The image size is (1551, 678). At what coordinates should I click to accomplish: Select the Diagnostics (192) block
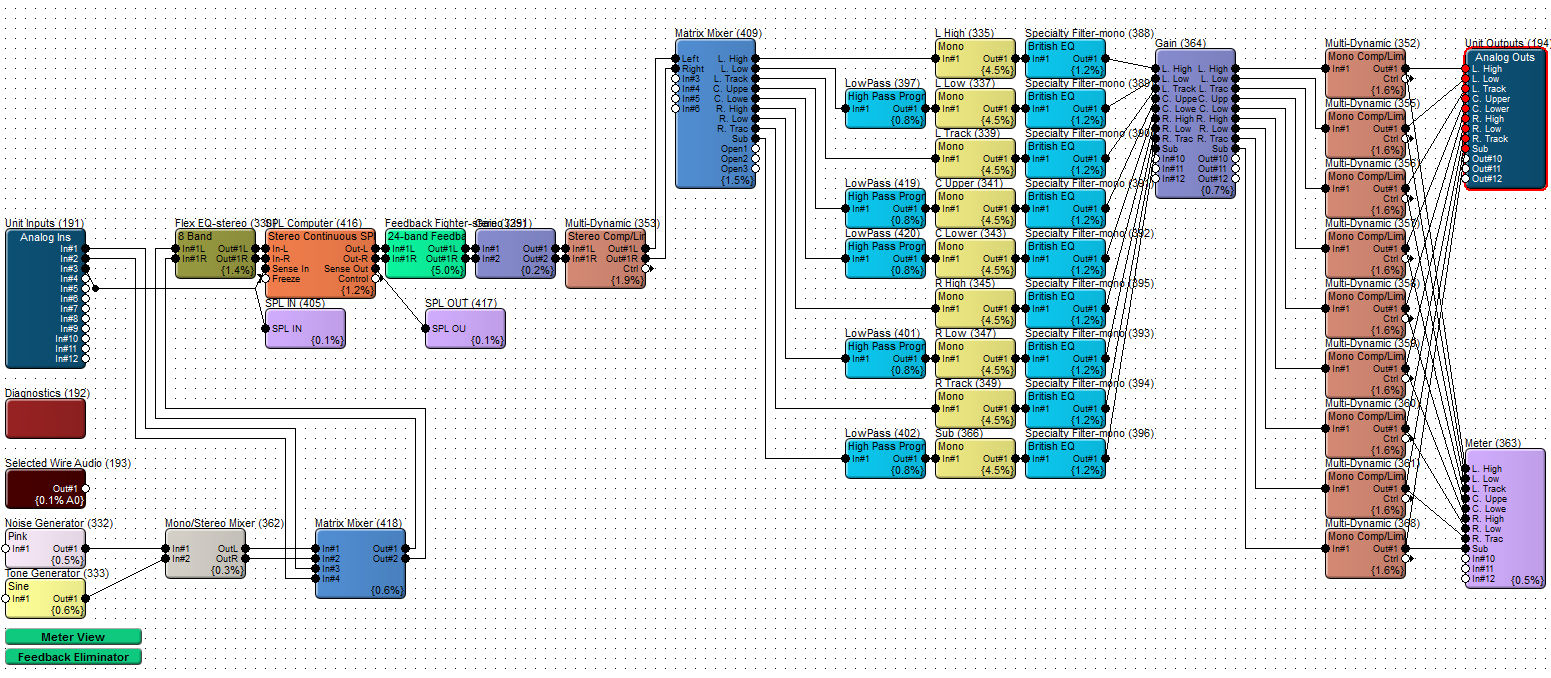45,419
